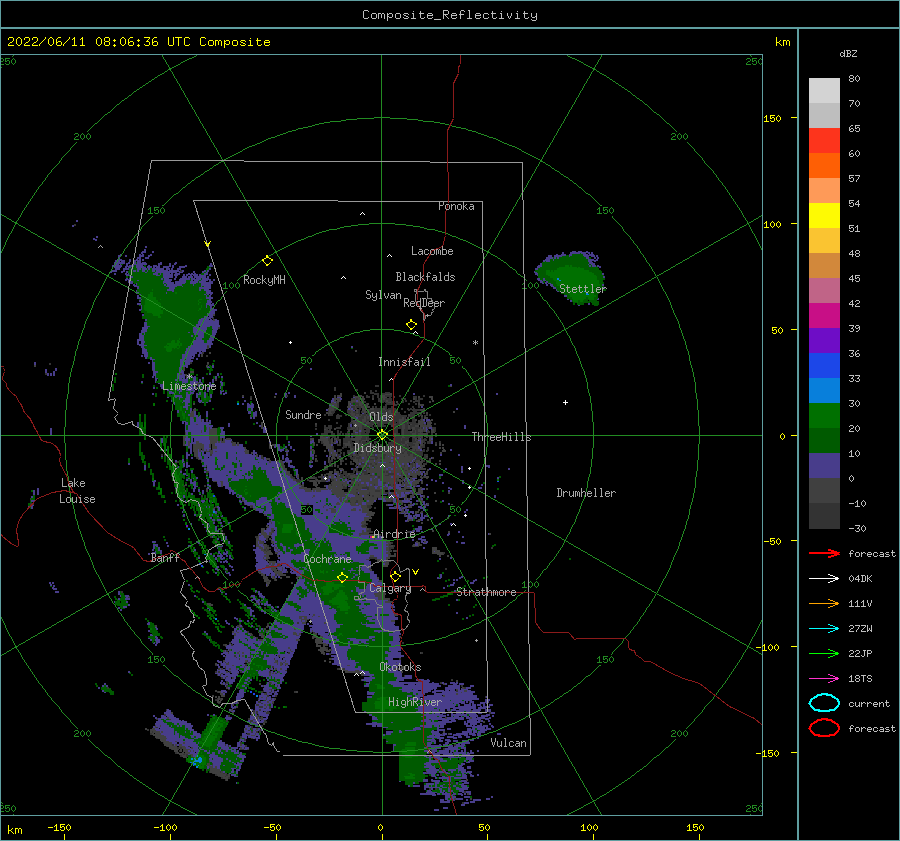Screen dimensions: 900x841
Task: Click the Innisfail town label
Action: [404, 362]
